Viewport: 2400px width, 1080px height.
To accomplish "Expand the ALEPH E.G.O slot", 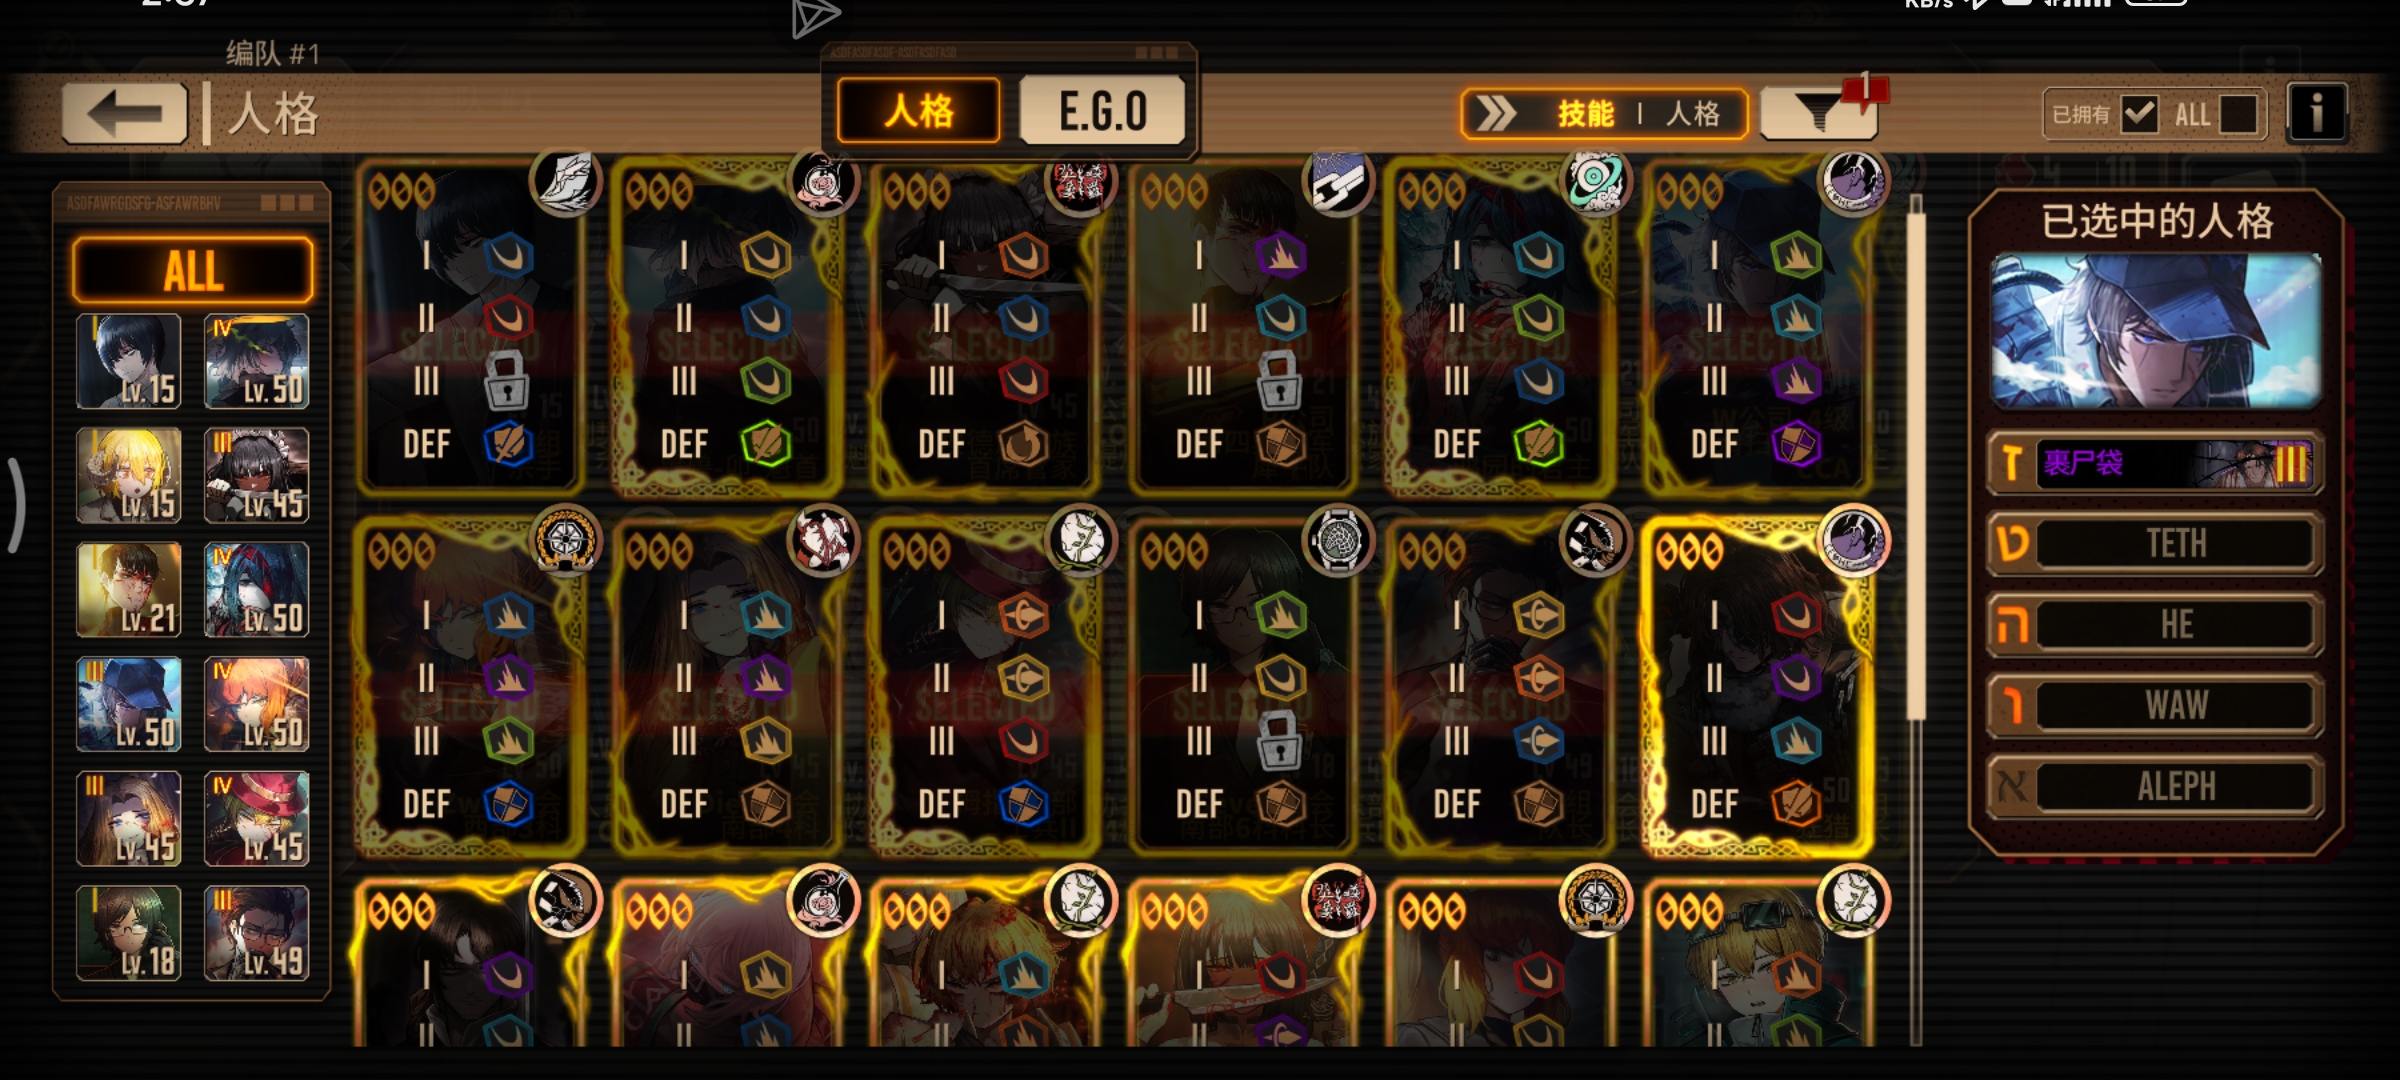I will pyautogui.click(x=2155, y=786).
